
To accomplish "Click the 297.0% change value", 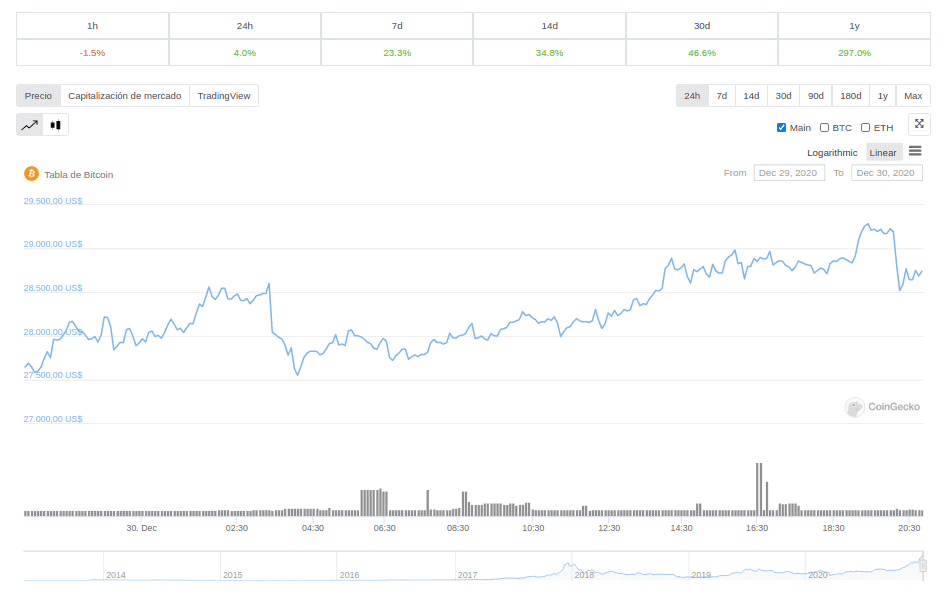I will 855,53.
